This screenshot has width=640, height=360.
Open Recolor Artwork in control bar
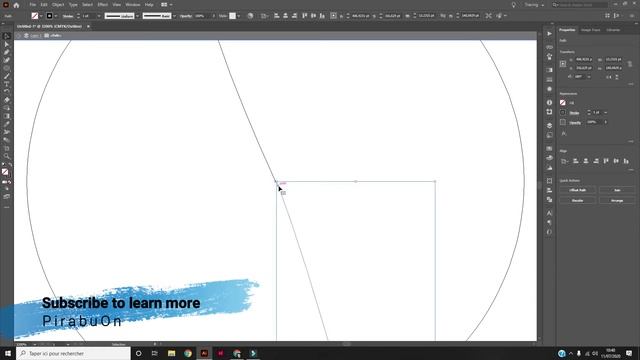coord(250,16)
